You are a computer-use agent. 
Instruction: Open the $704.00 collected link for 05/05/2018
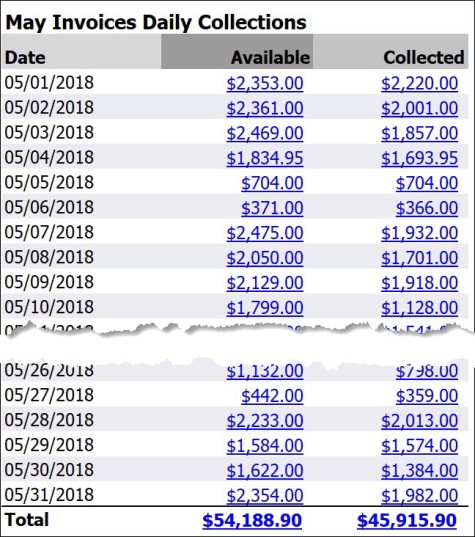pos(427,183)
